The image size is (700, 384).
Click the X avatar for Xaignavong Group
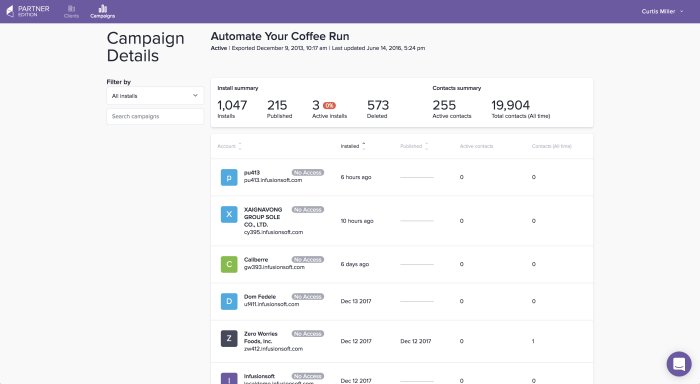click(x=229, y=214)
